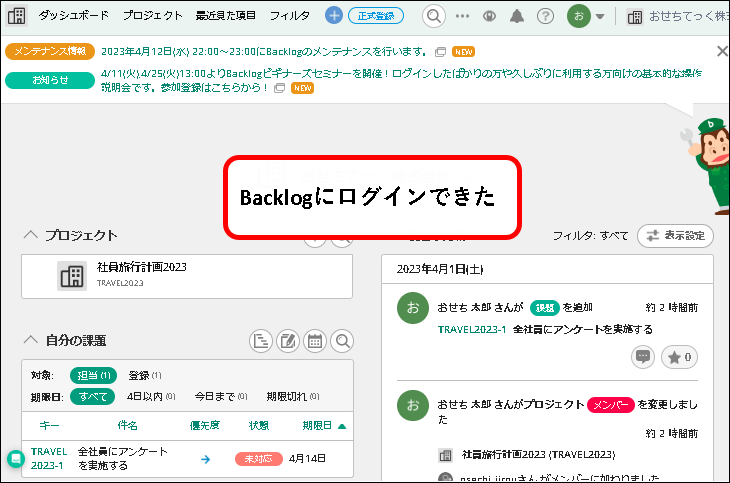The width and height of the screenshot is (730, 483).
Task: Click the Backlog space logo icon
Action: coord(16,16)
